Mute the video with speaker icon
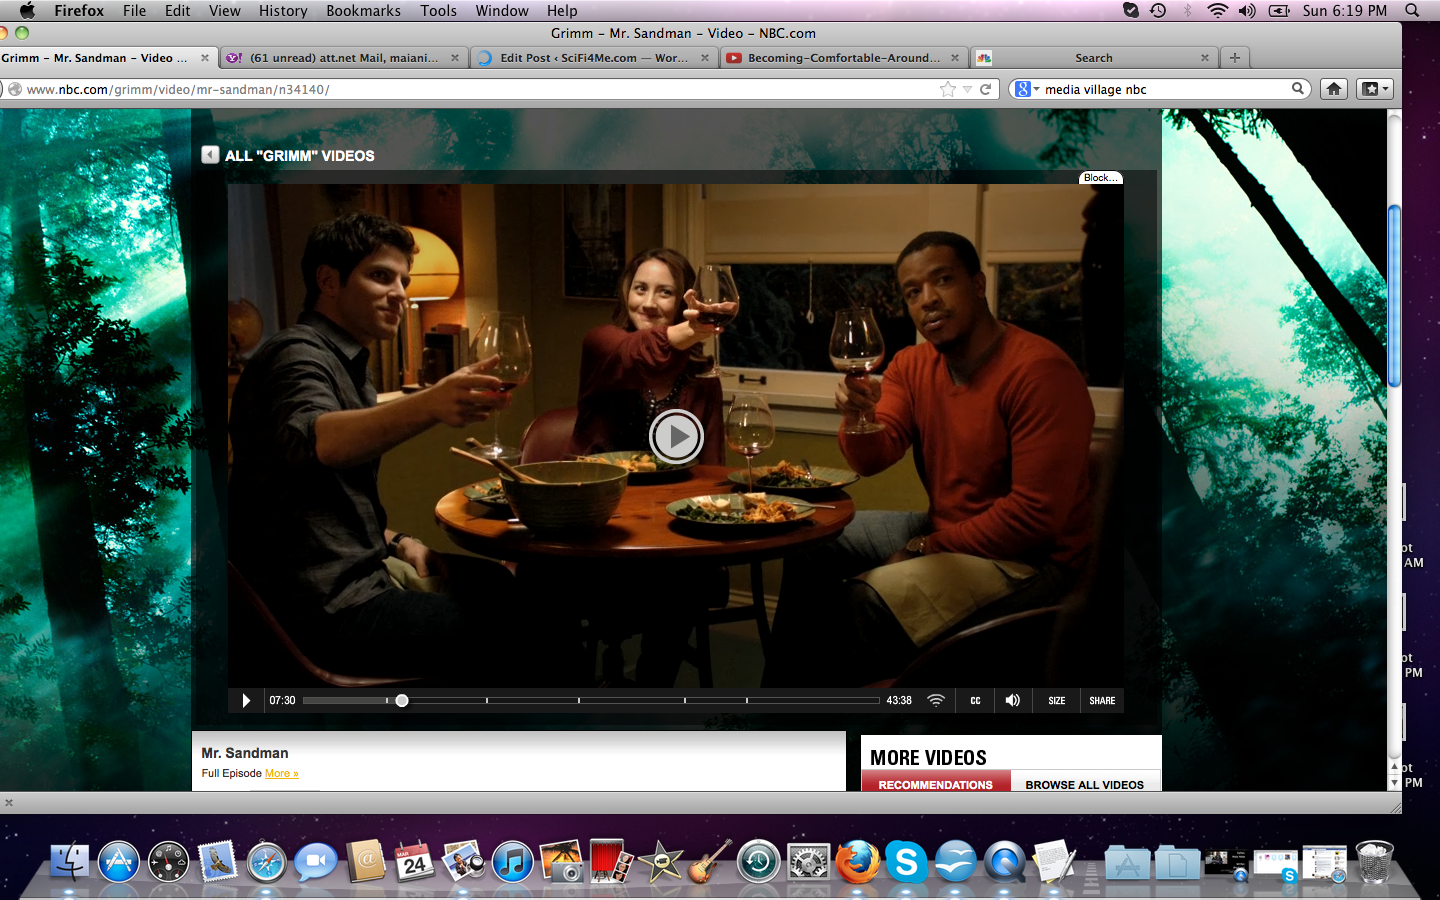Screen dimensions: 1440x900 tap(1013, 701)
